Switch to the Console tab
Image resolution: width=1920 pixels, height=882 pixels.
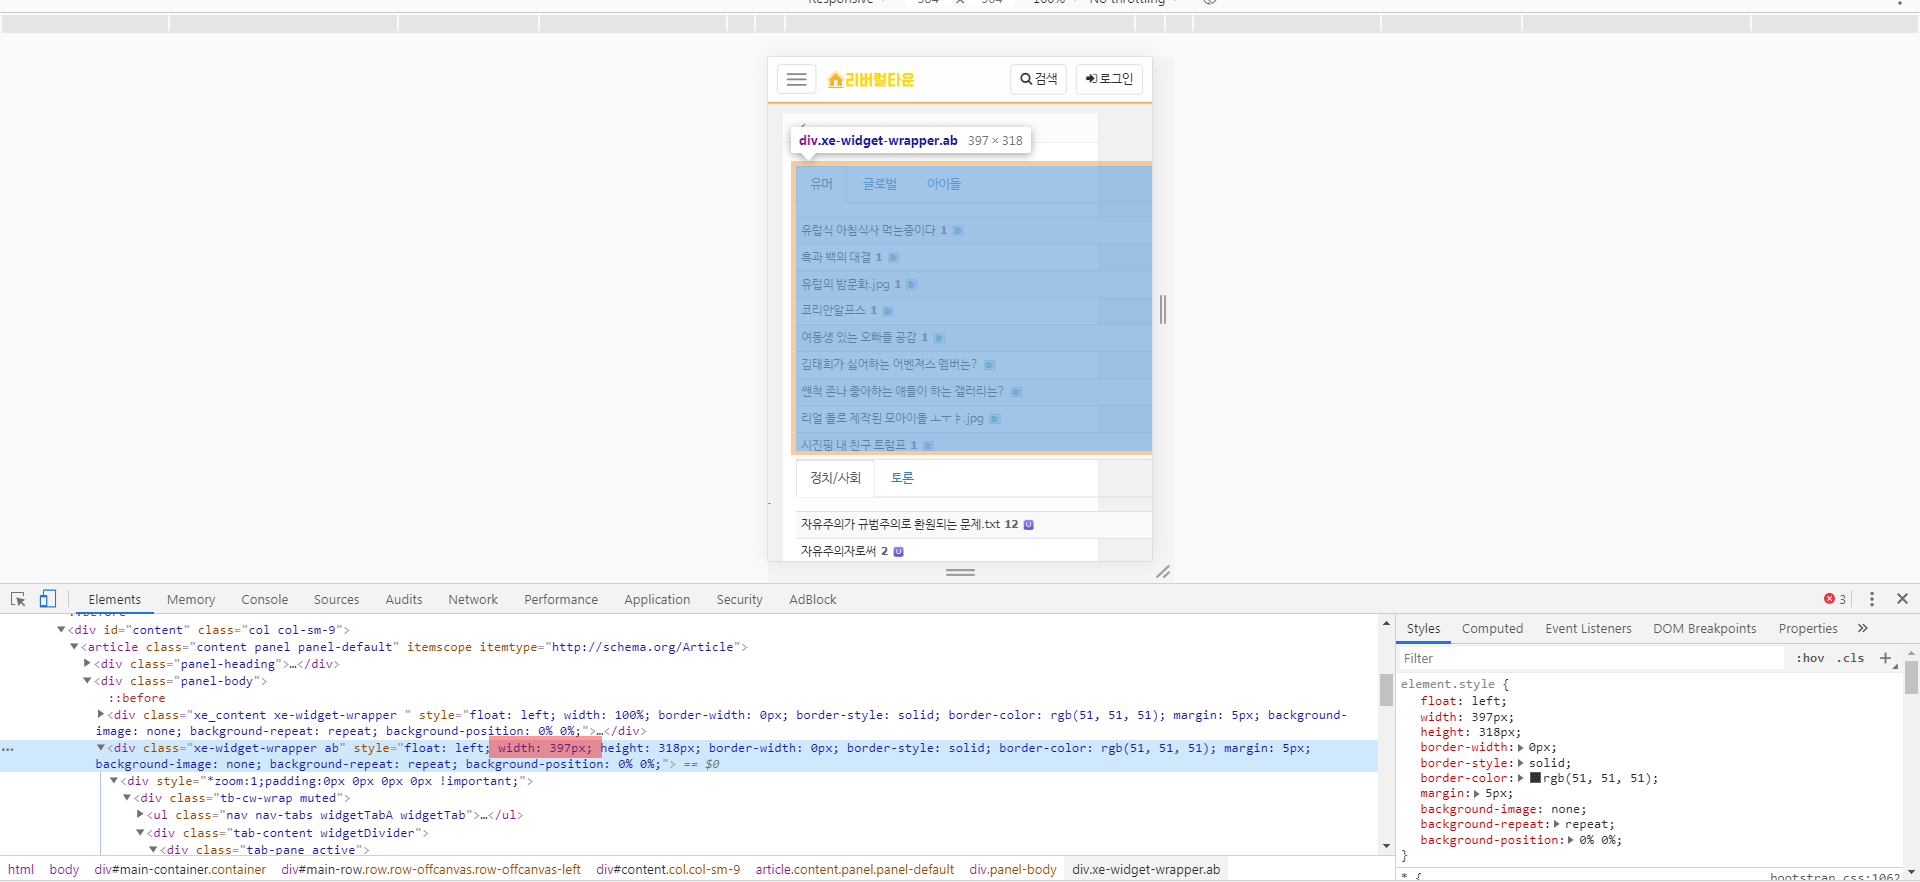264,599
